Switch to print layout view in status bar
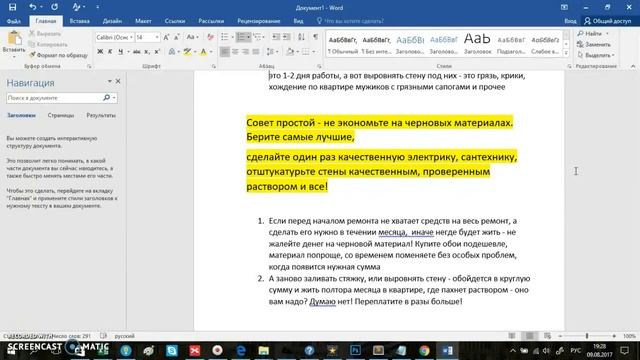Viewport: 640px width, 360px height. pos(529,336)
